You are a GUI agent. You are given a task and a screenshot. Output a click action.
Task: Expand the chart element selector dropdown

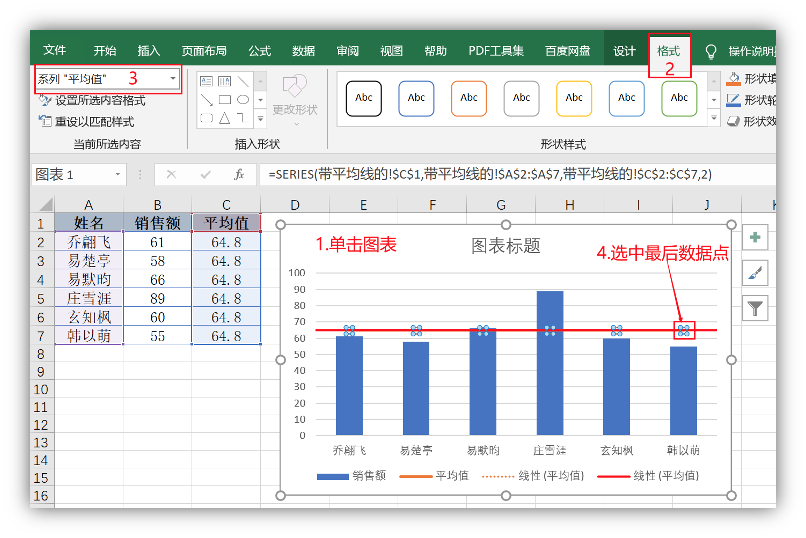(x=173, y=78)
